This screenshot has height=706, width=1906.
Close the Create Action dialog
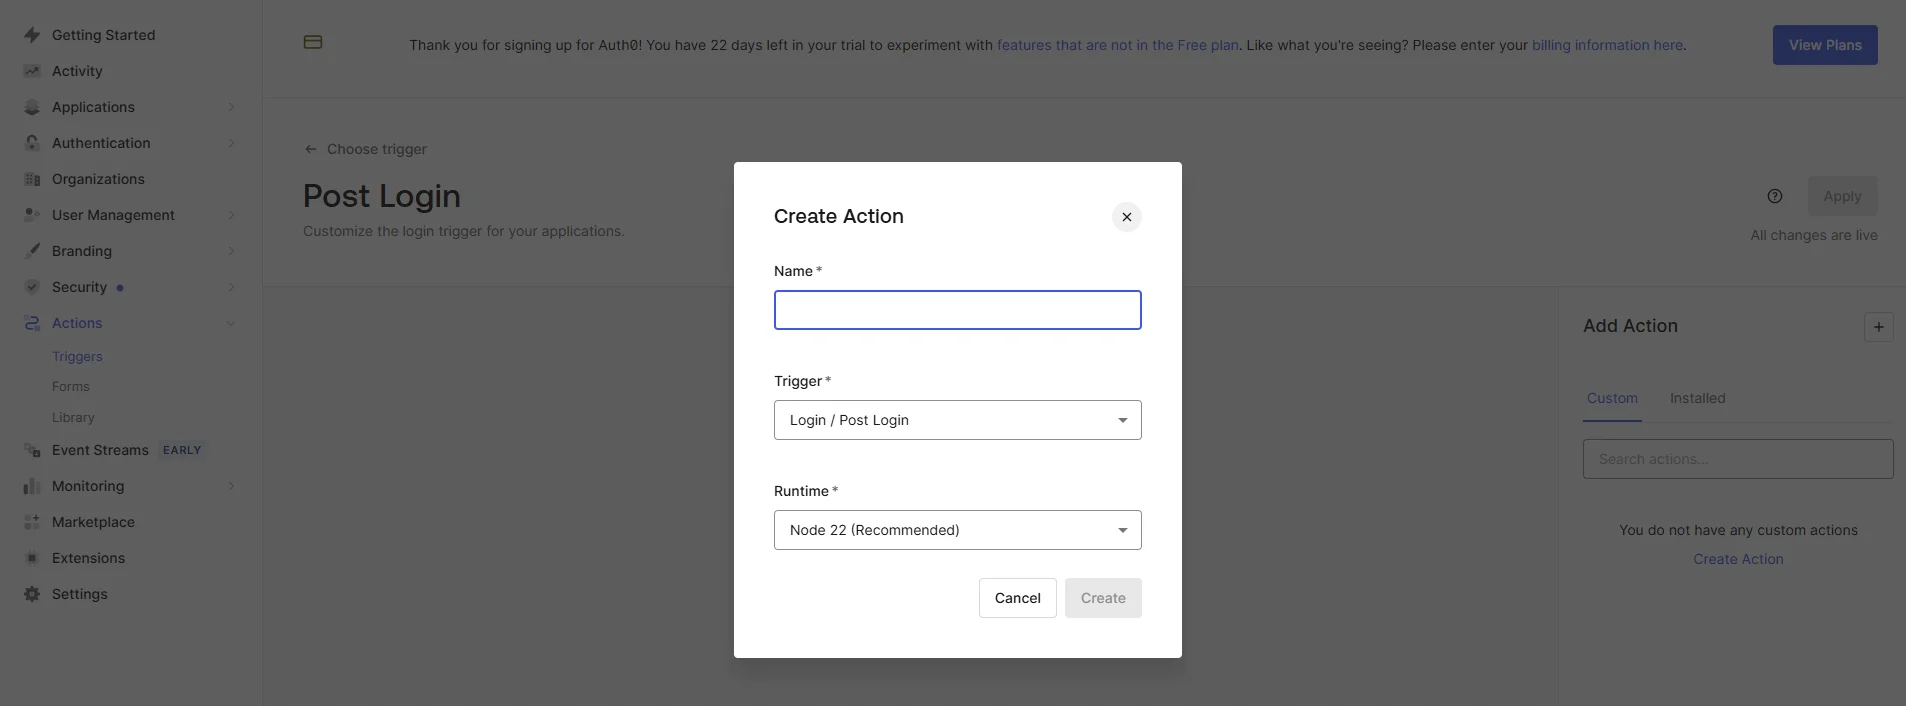click(1127, 217)
